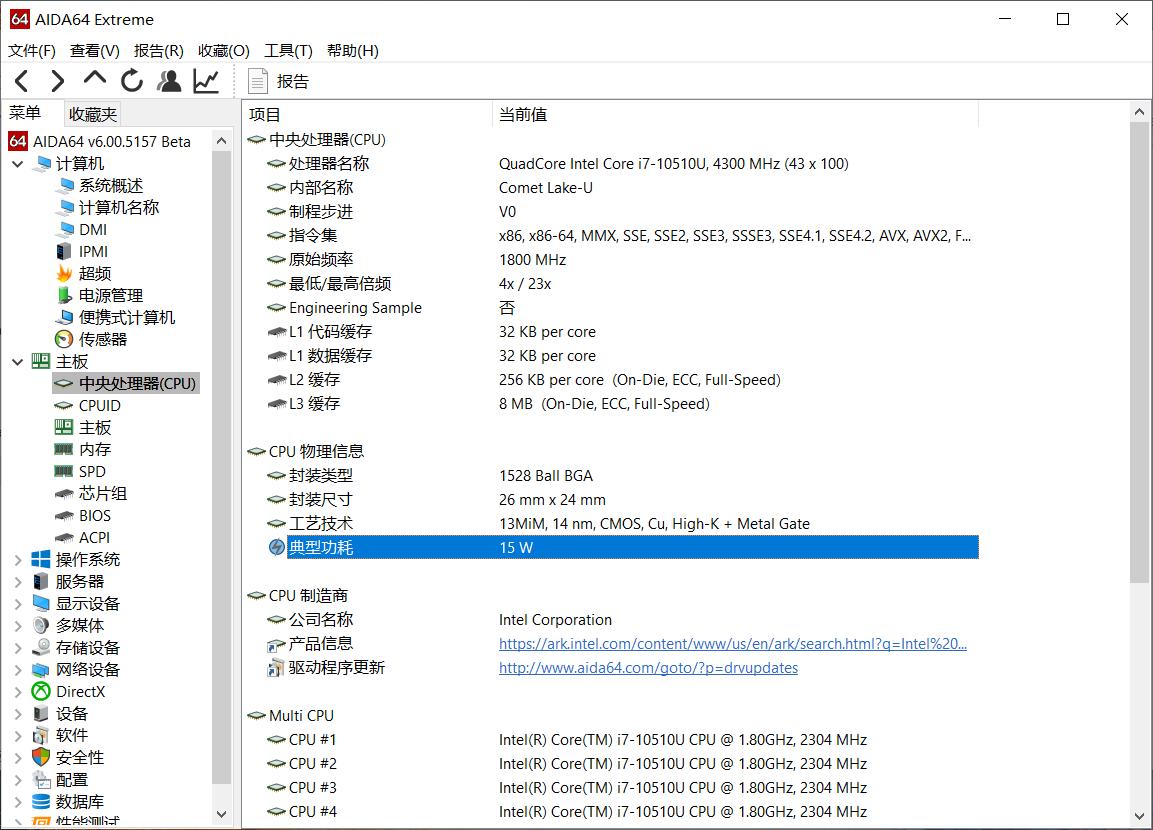Open the sensor graph icon in the toolbar
This screenshot has height=830, width=1153.
[206, 80]
